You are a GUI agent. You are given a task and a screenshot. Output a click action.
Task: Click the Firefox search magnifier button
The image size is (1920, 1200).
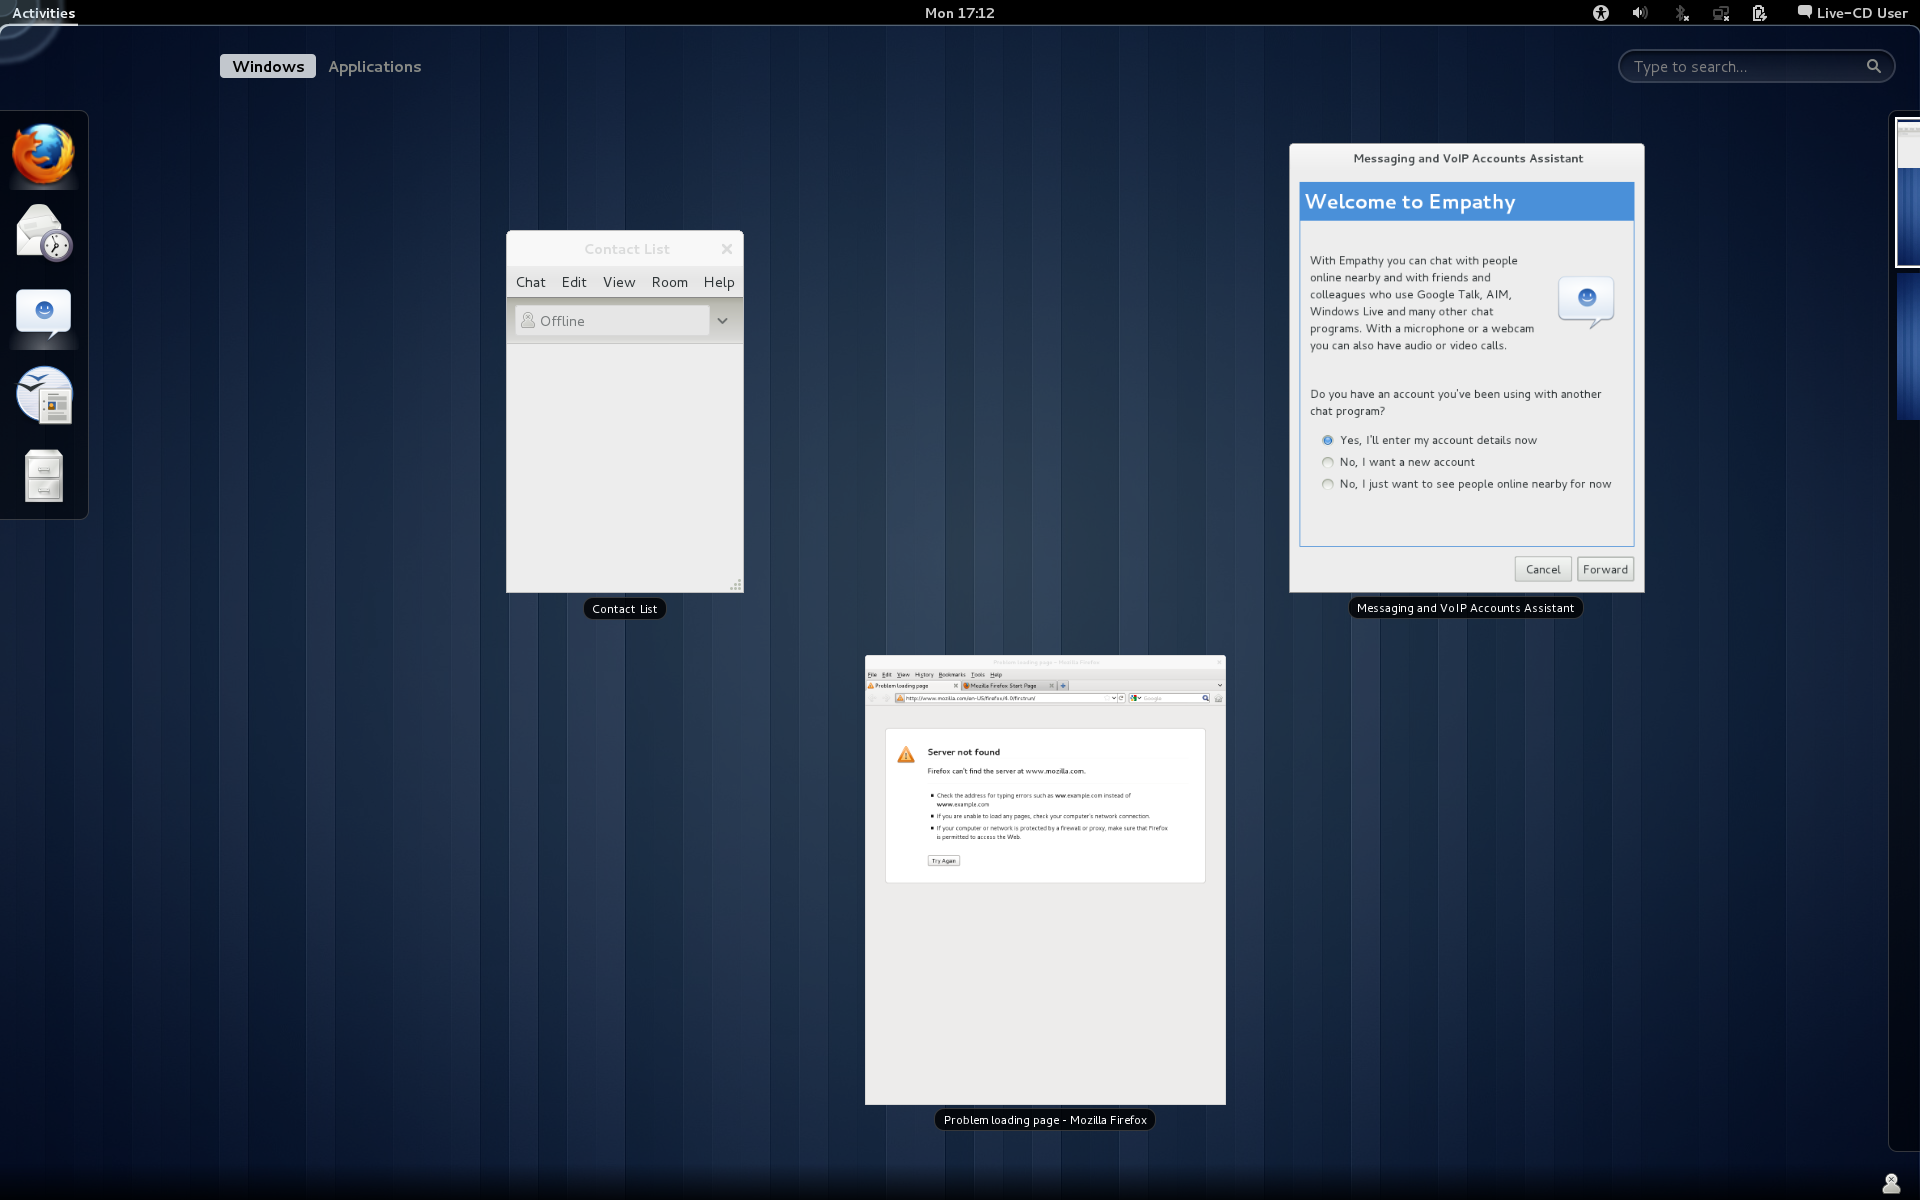tap(1206, 698)
